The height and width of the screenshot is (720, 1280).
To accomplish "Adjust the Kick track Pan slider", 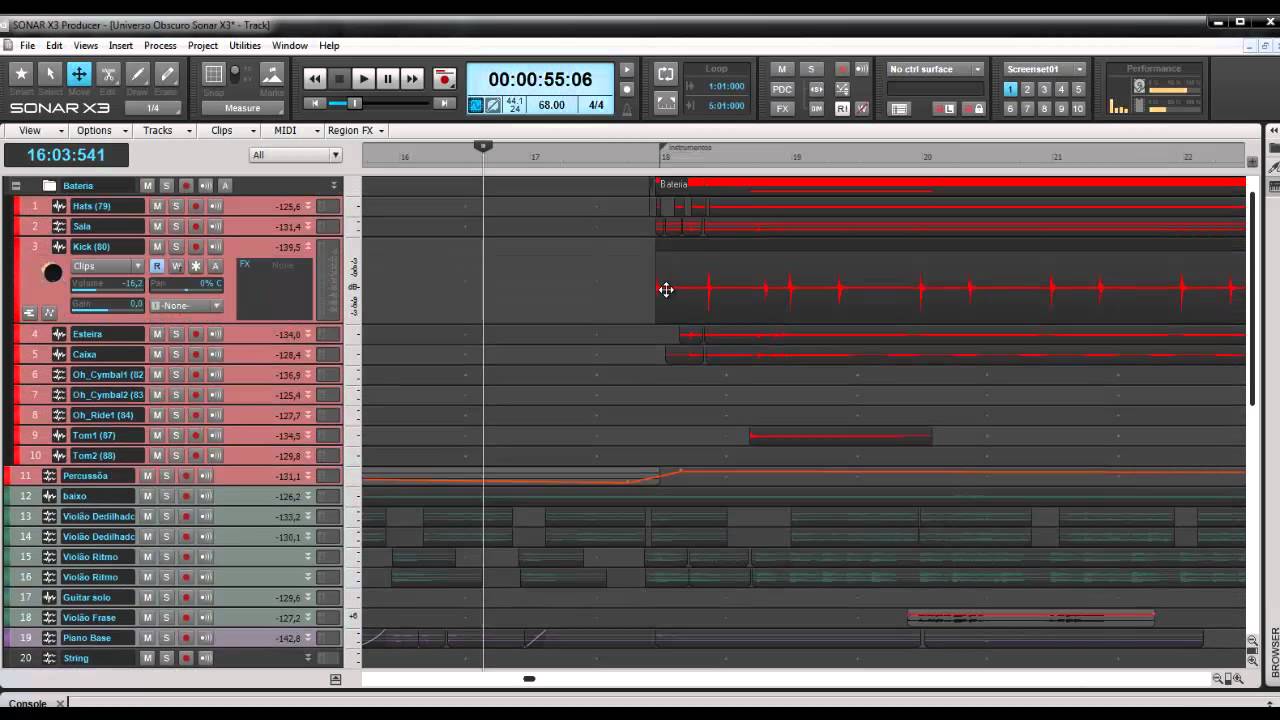I will click(x=186, y=284).
